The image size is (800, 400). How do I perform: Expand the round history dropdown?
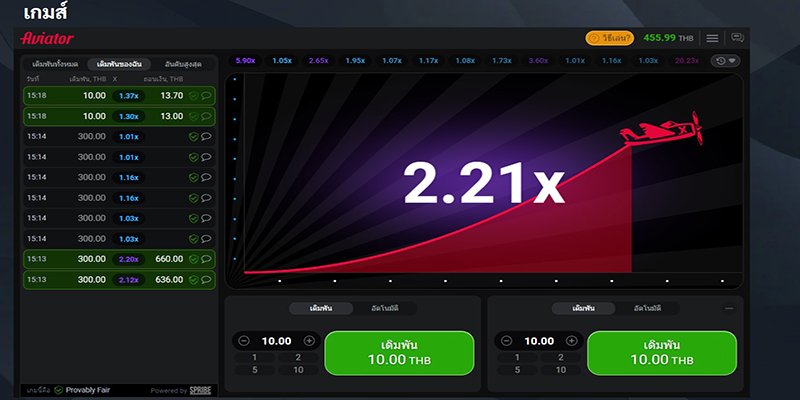725,61
